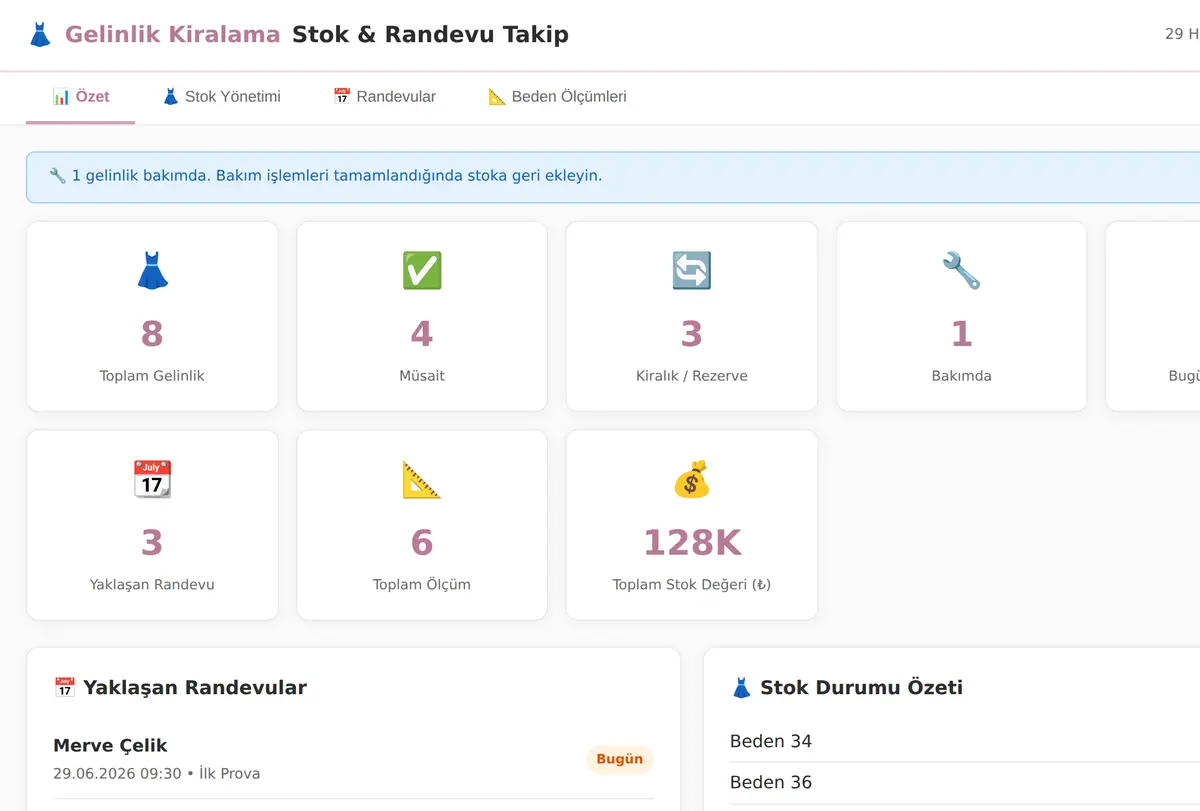Click the refresh arrows icon on Kiralık / Rezerve card
This screenshot has width=1200, height=811.
(x=692, y=271)
